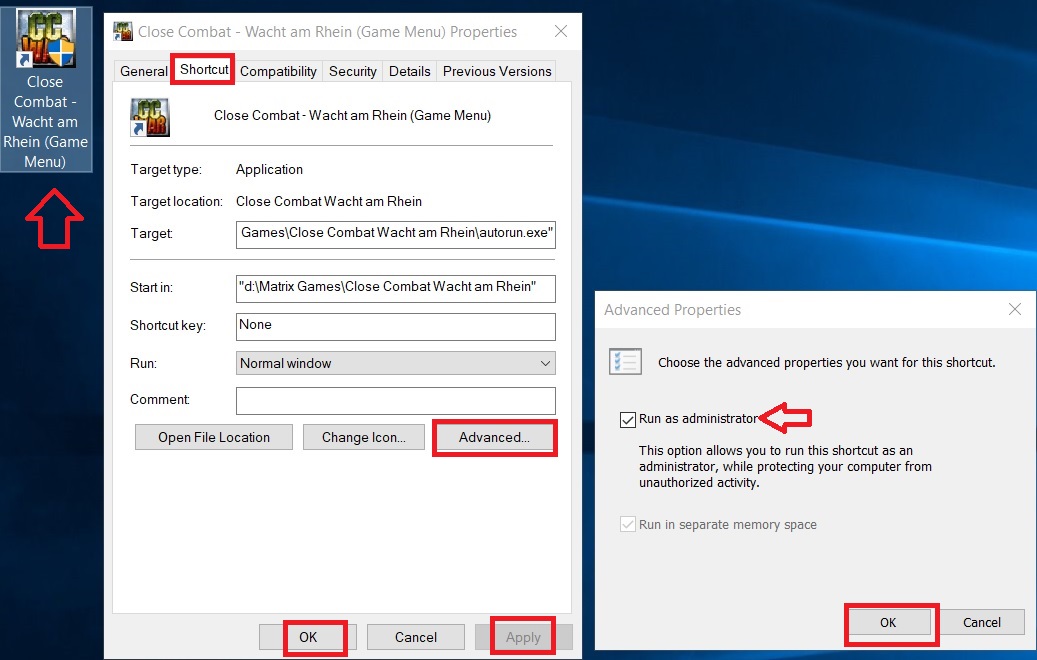Open the Compatibility tab

(x=278, y=71)
